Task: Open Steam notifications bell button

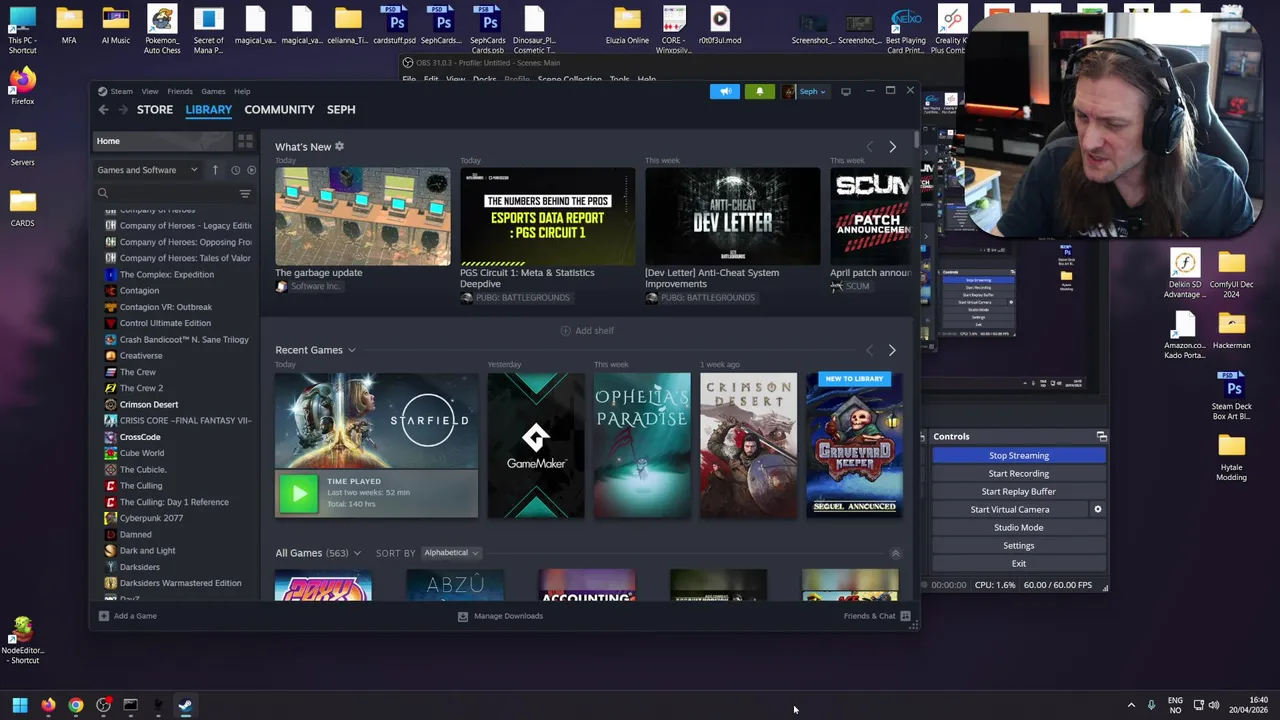Action: [x=759, y=91]
